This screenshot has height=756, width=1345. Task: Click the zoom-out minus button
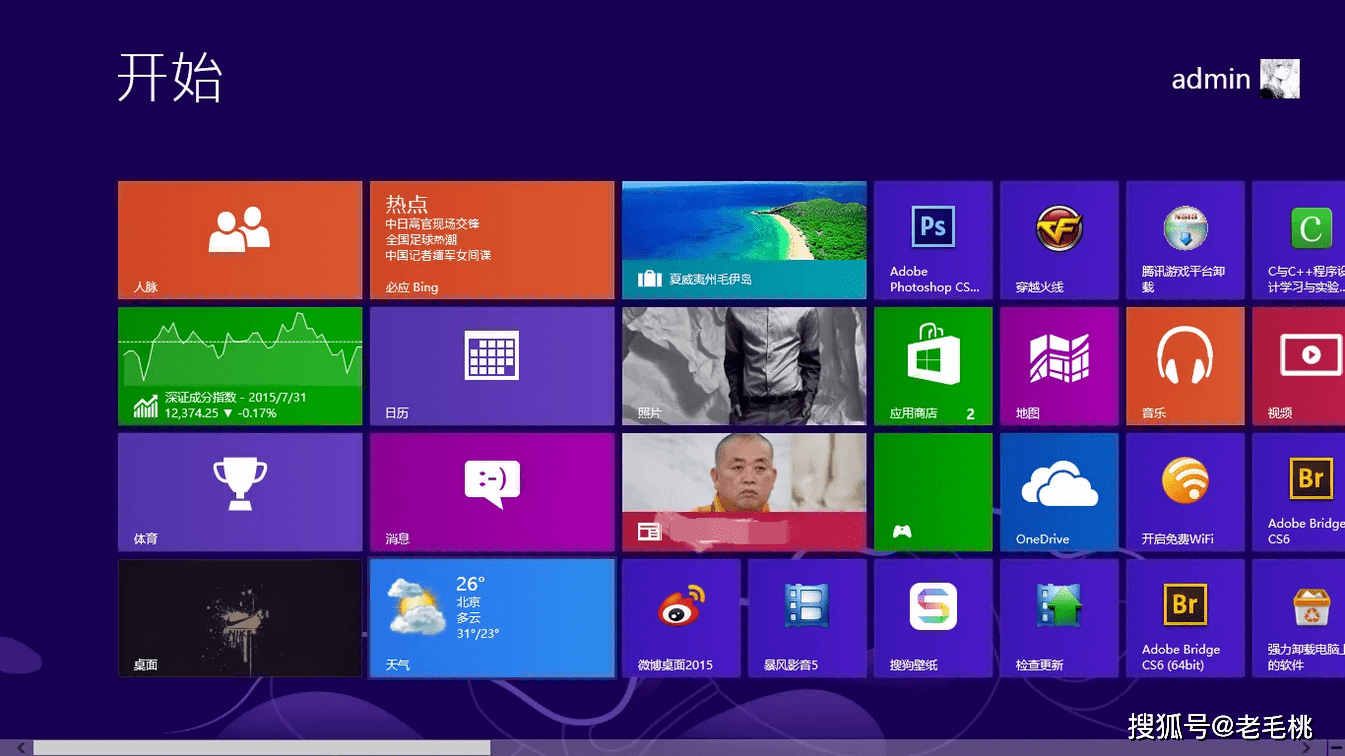pyautogui.click(x=1337, y=748)
